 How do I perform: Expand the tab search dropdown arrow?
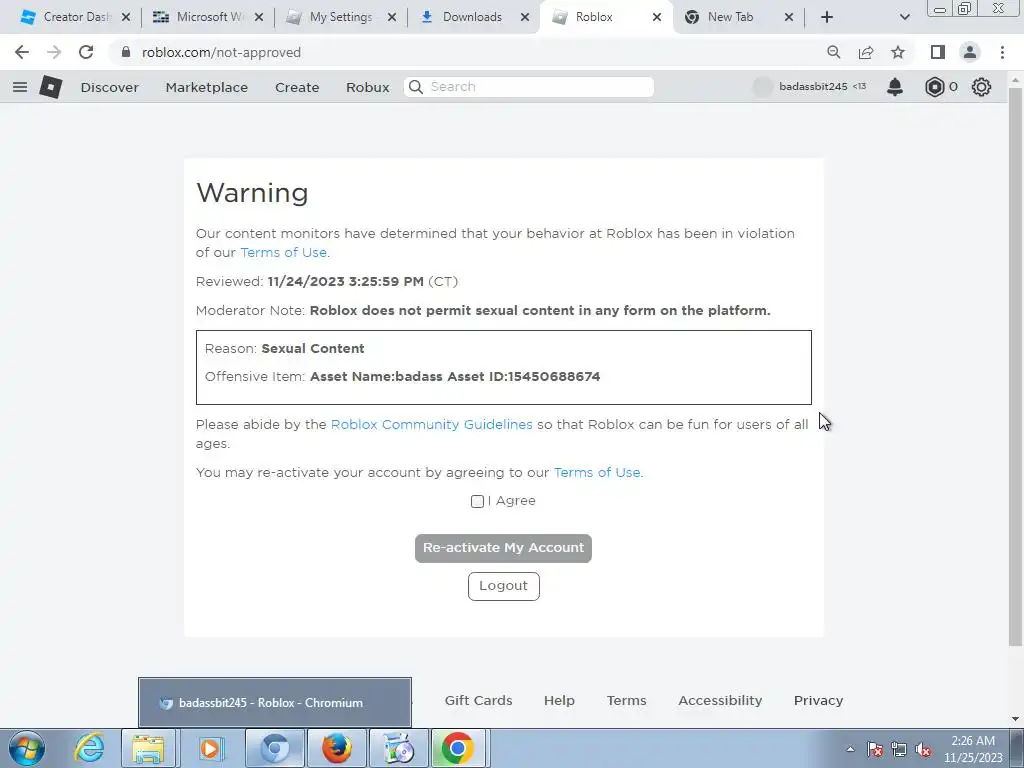[904, 17]
